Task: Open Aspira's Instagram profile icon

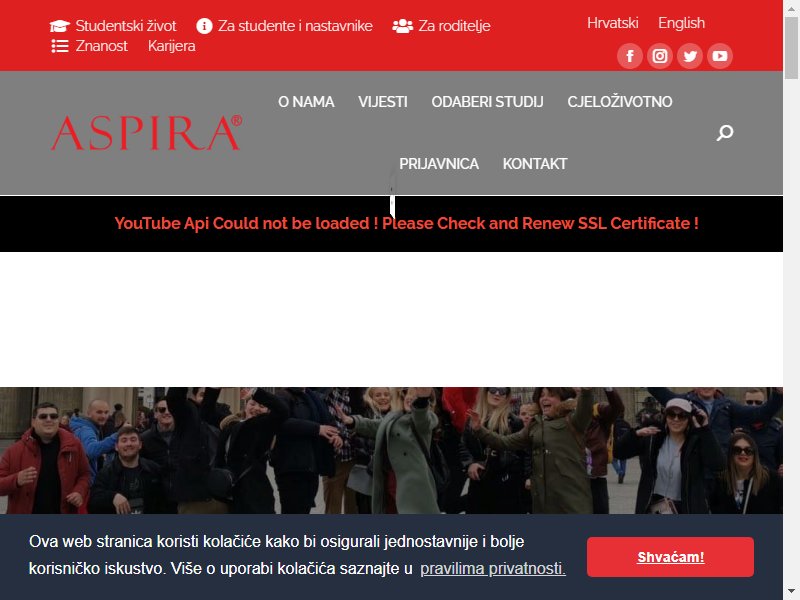Action: (x=660, y=56)
